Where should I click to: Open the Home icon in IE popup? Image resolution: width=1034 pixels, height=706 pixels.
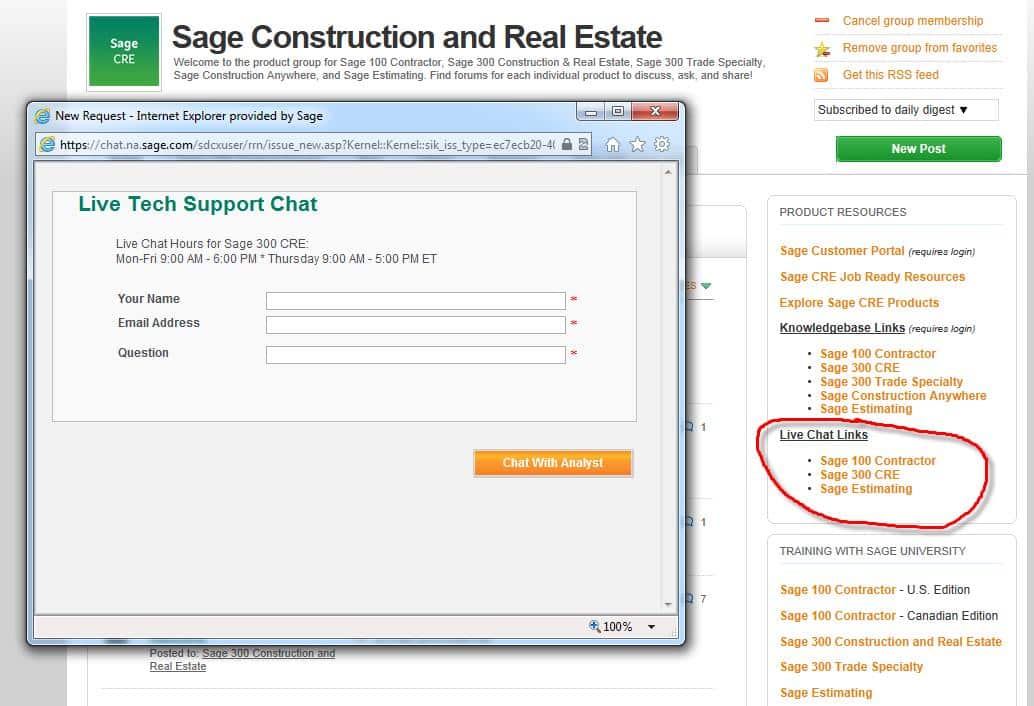(613, 144)
